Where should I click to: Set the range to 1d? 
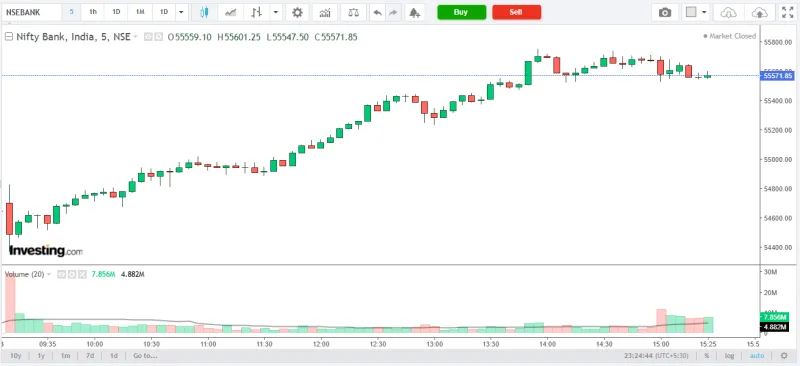pyautogui.click(x=114, y=356)
